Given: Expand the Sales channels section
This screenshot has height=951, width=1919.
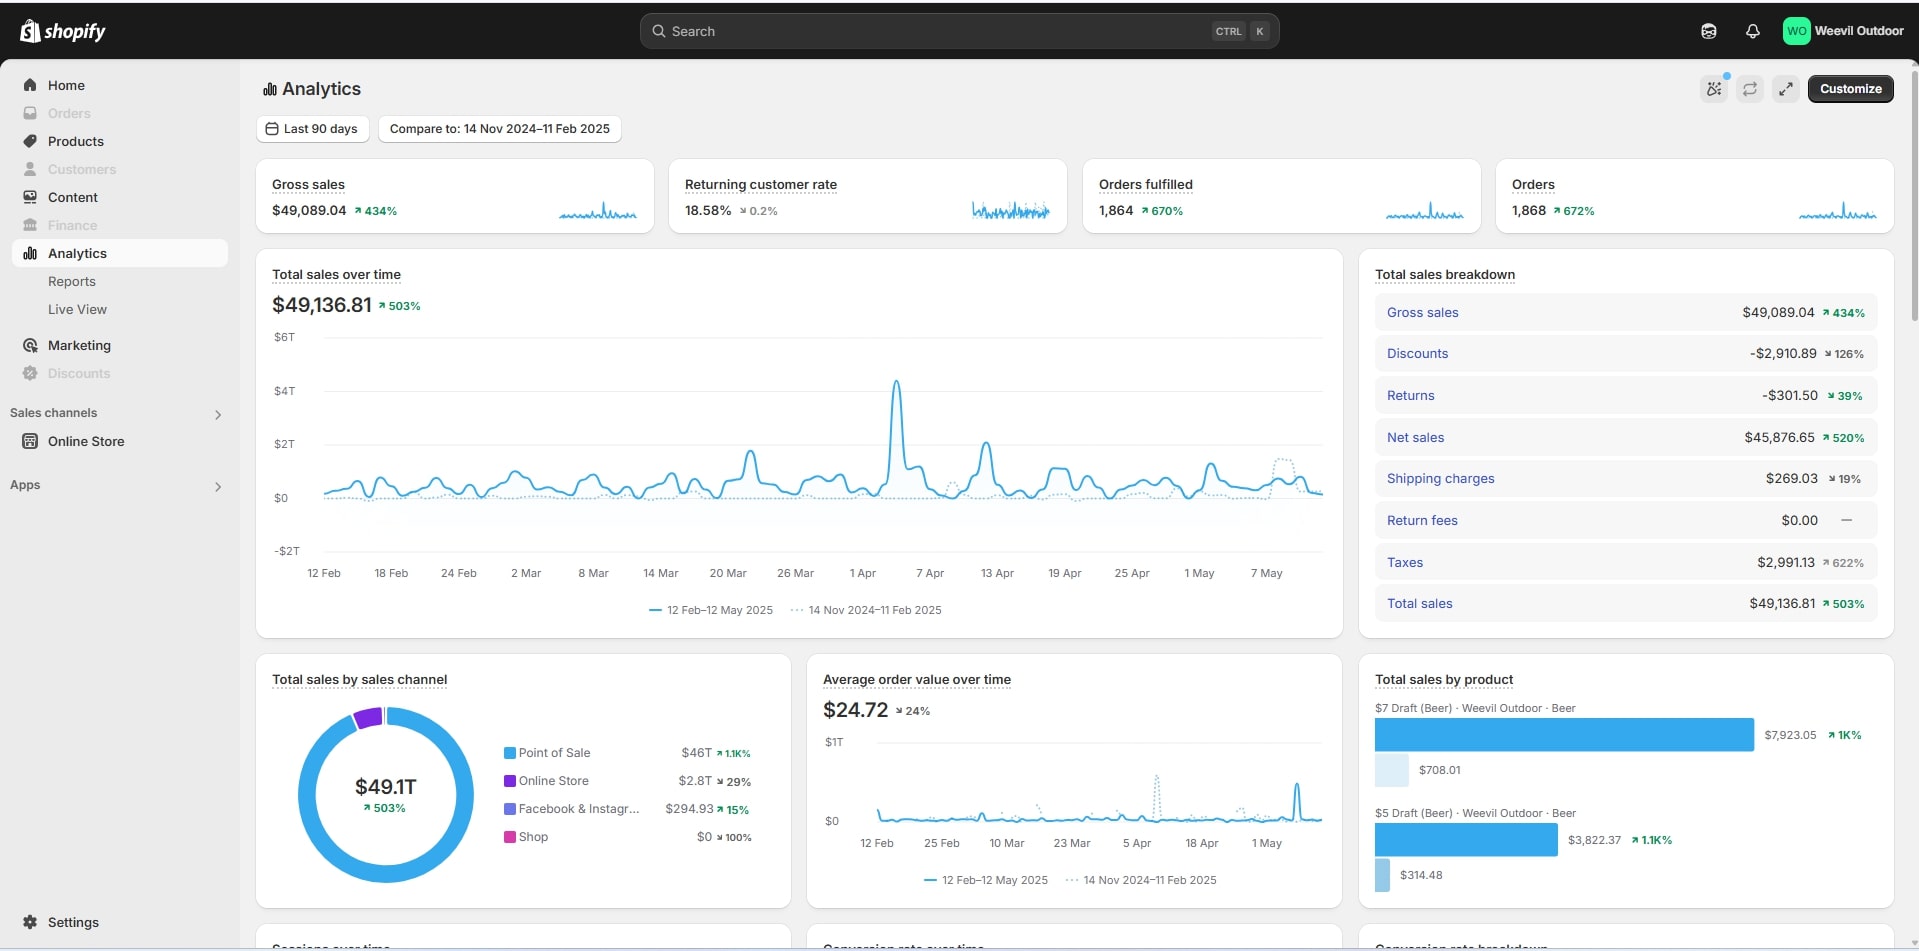Looking at the screenshot, I should 218,414.
